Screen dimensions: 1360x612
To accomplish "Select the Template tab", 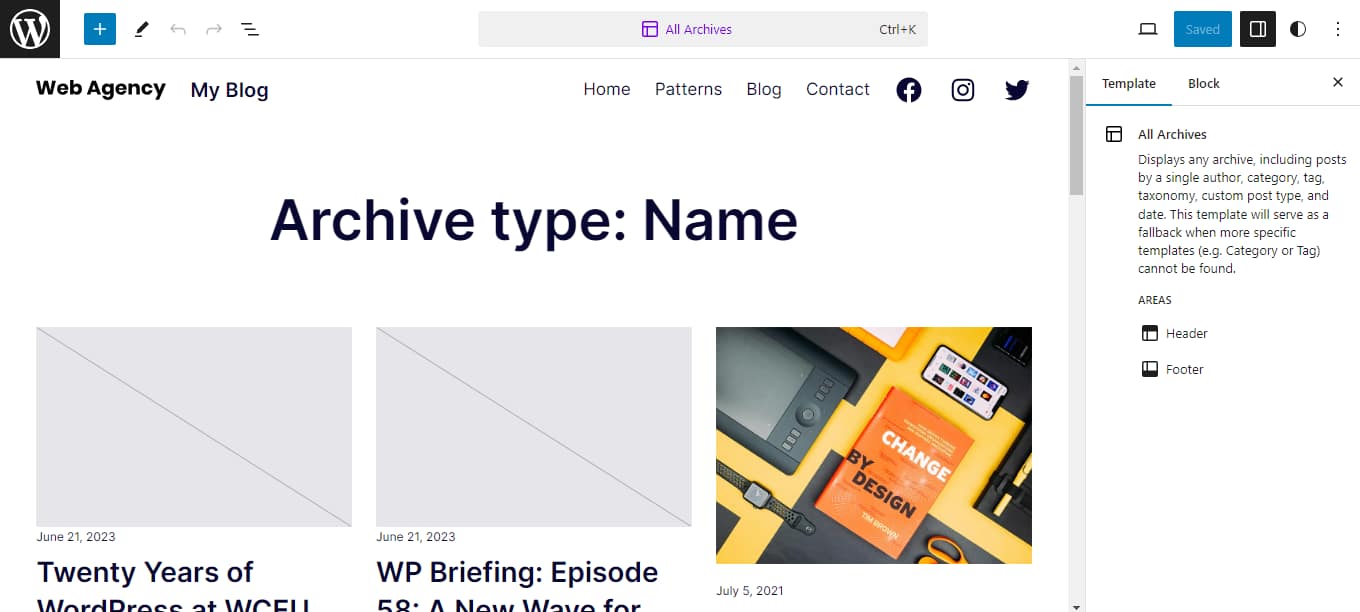I will pyautogui.click(x=1128, y=83).
